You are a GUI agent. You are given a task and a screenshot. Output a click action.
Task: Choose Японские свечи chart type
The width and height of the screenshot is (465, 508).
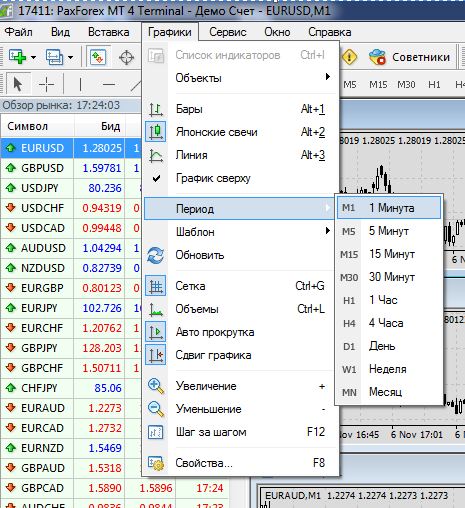click(x=240, y=132)
